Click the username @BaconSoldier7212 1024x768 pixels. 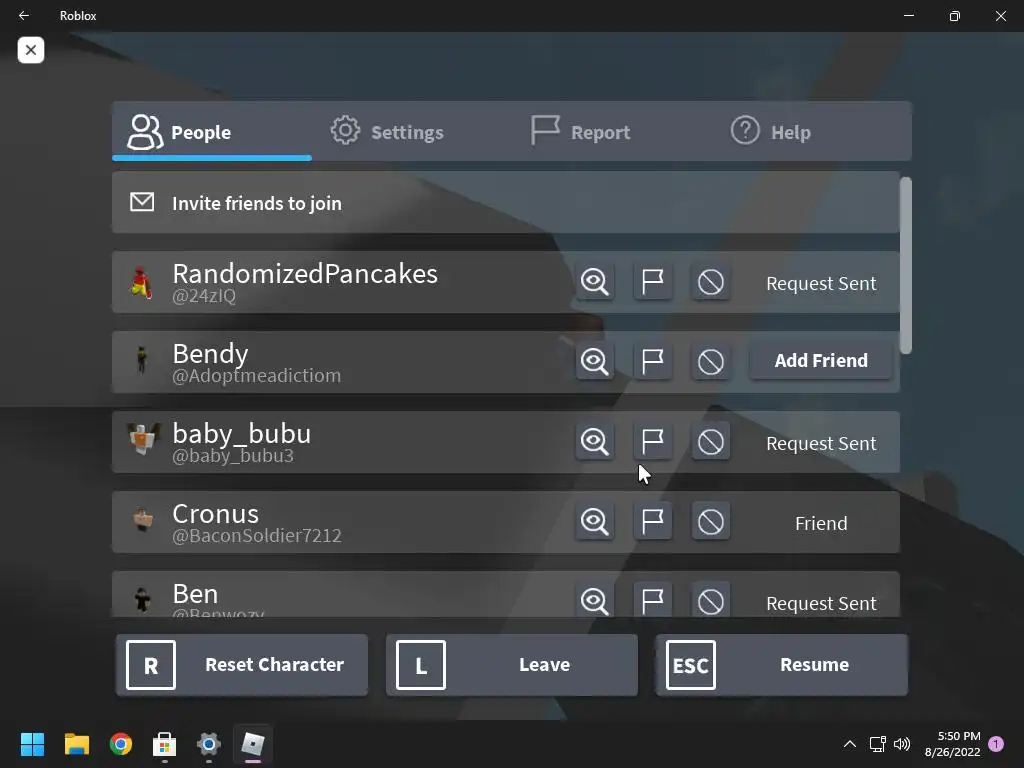click(x=257, y=536)
